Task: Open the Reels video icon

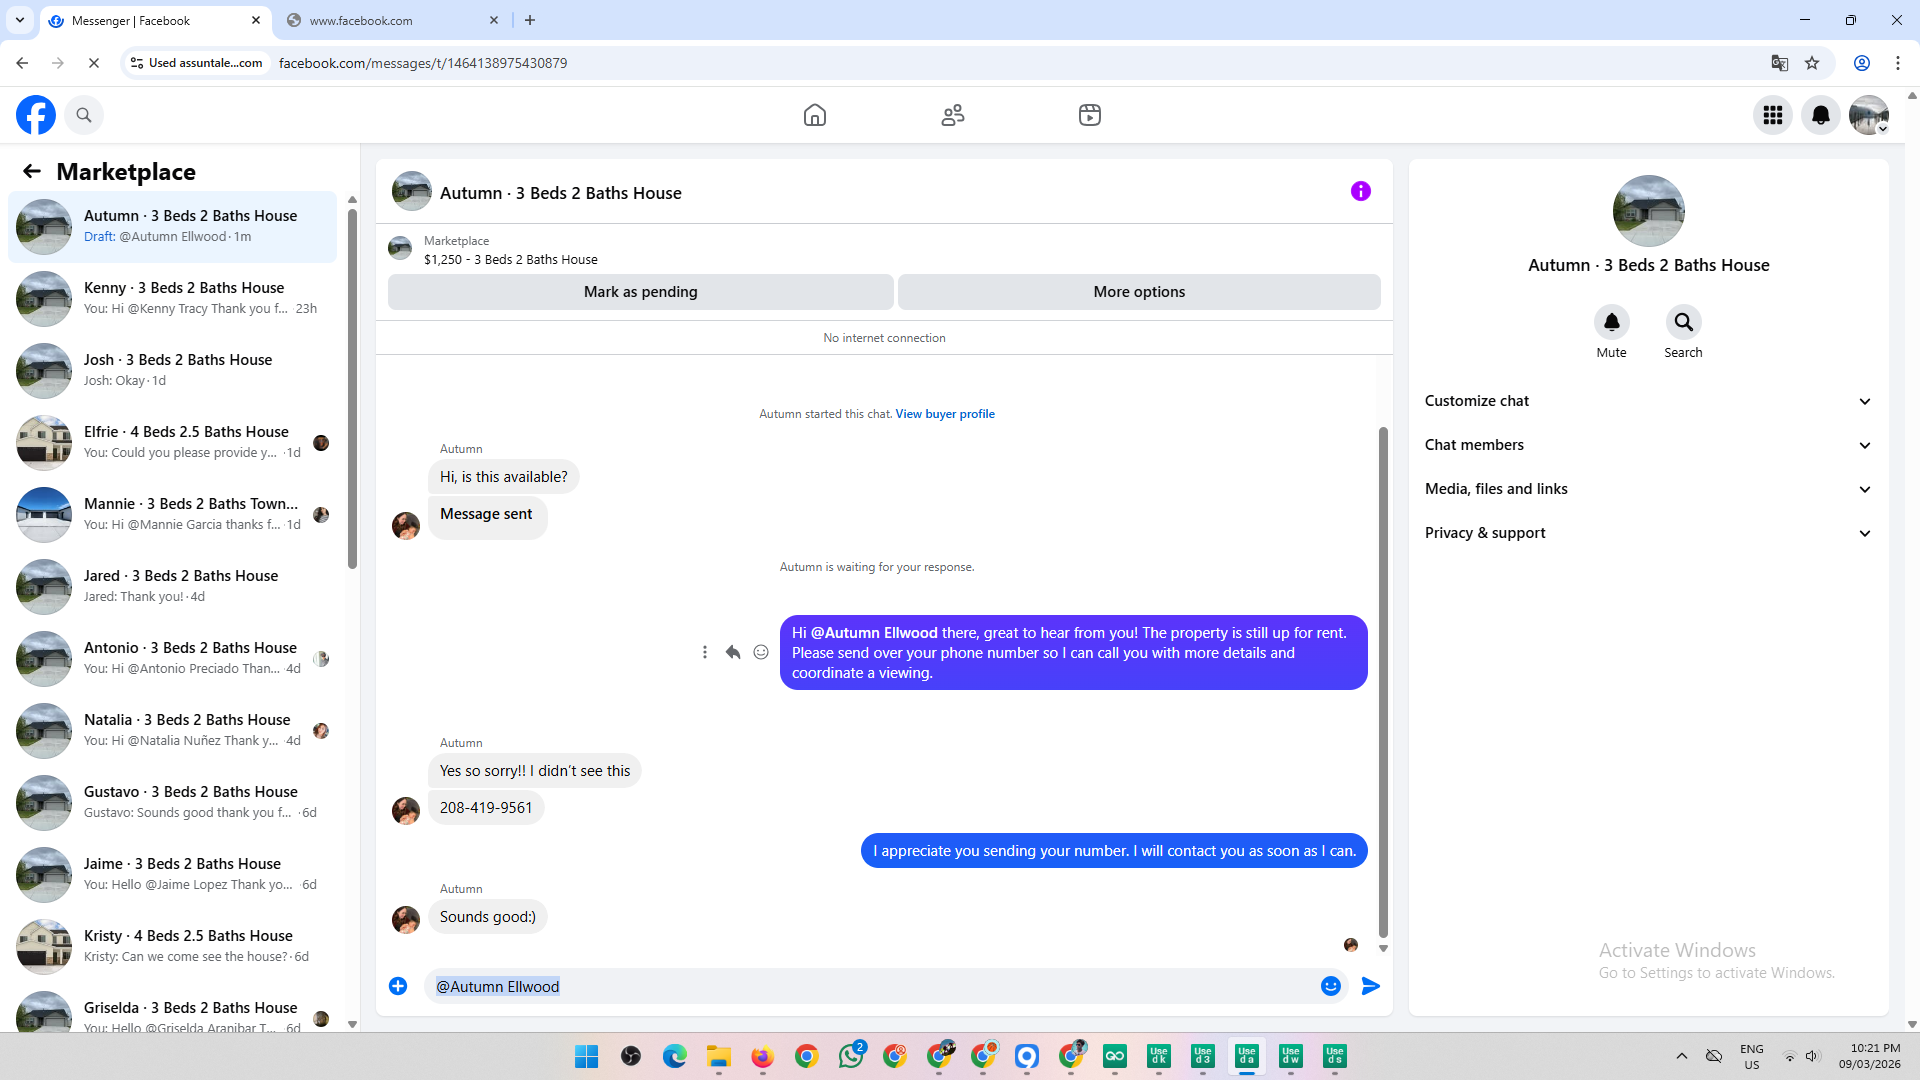Action: click(1089, 115)
